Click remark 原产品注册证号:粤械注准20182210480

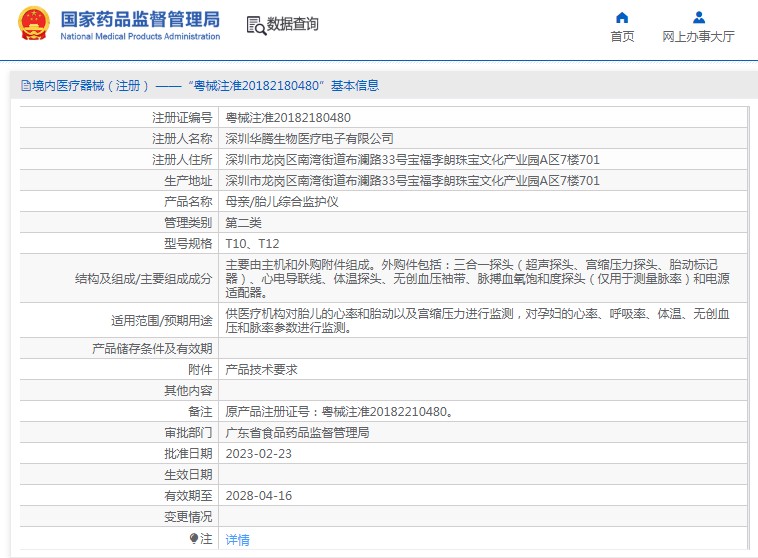pyautogui.click(x=339, y=412)
